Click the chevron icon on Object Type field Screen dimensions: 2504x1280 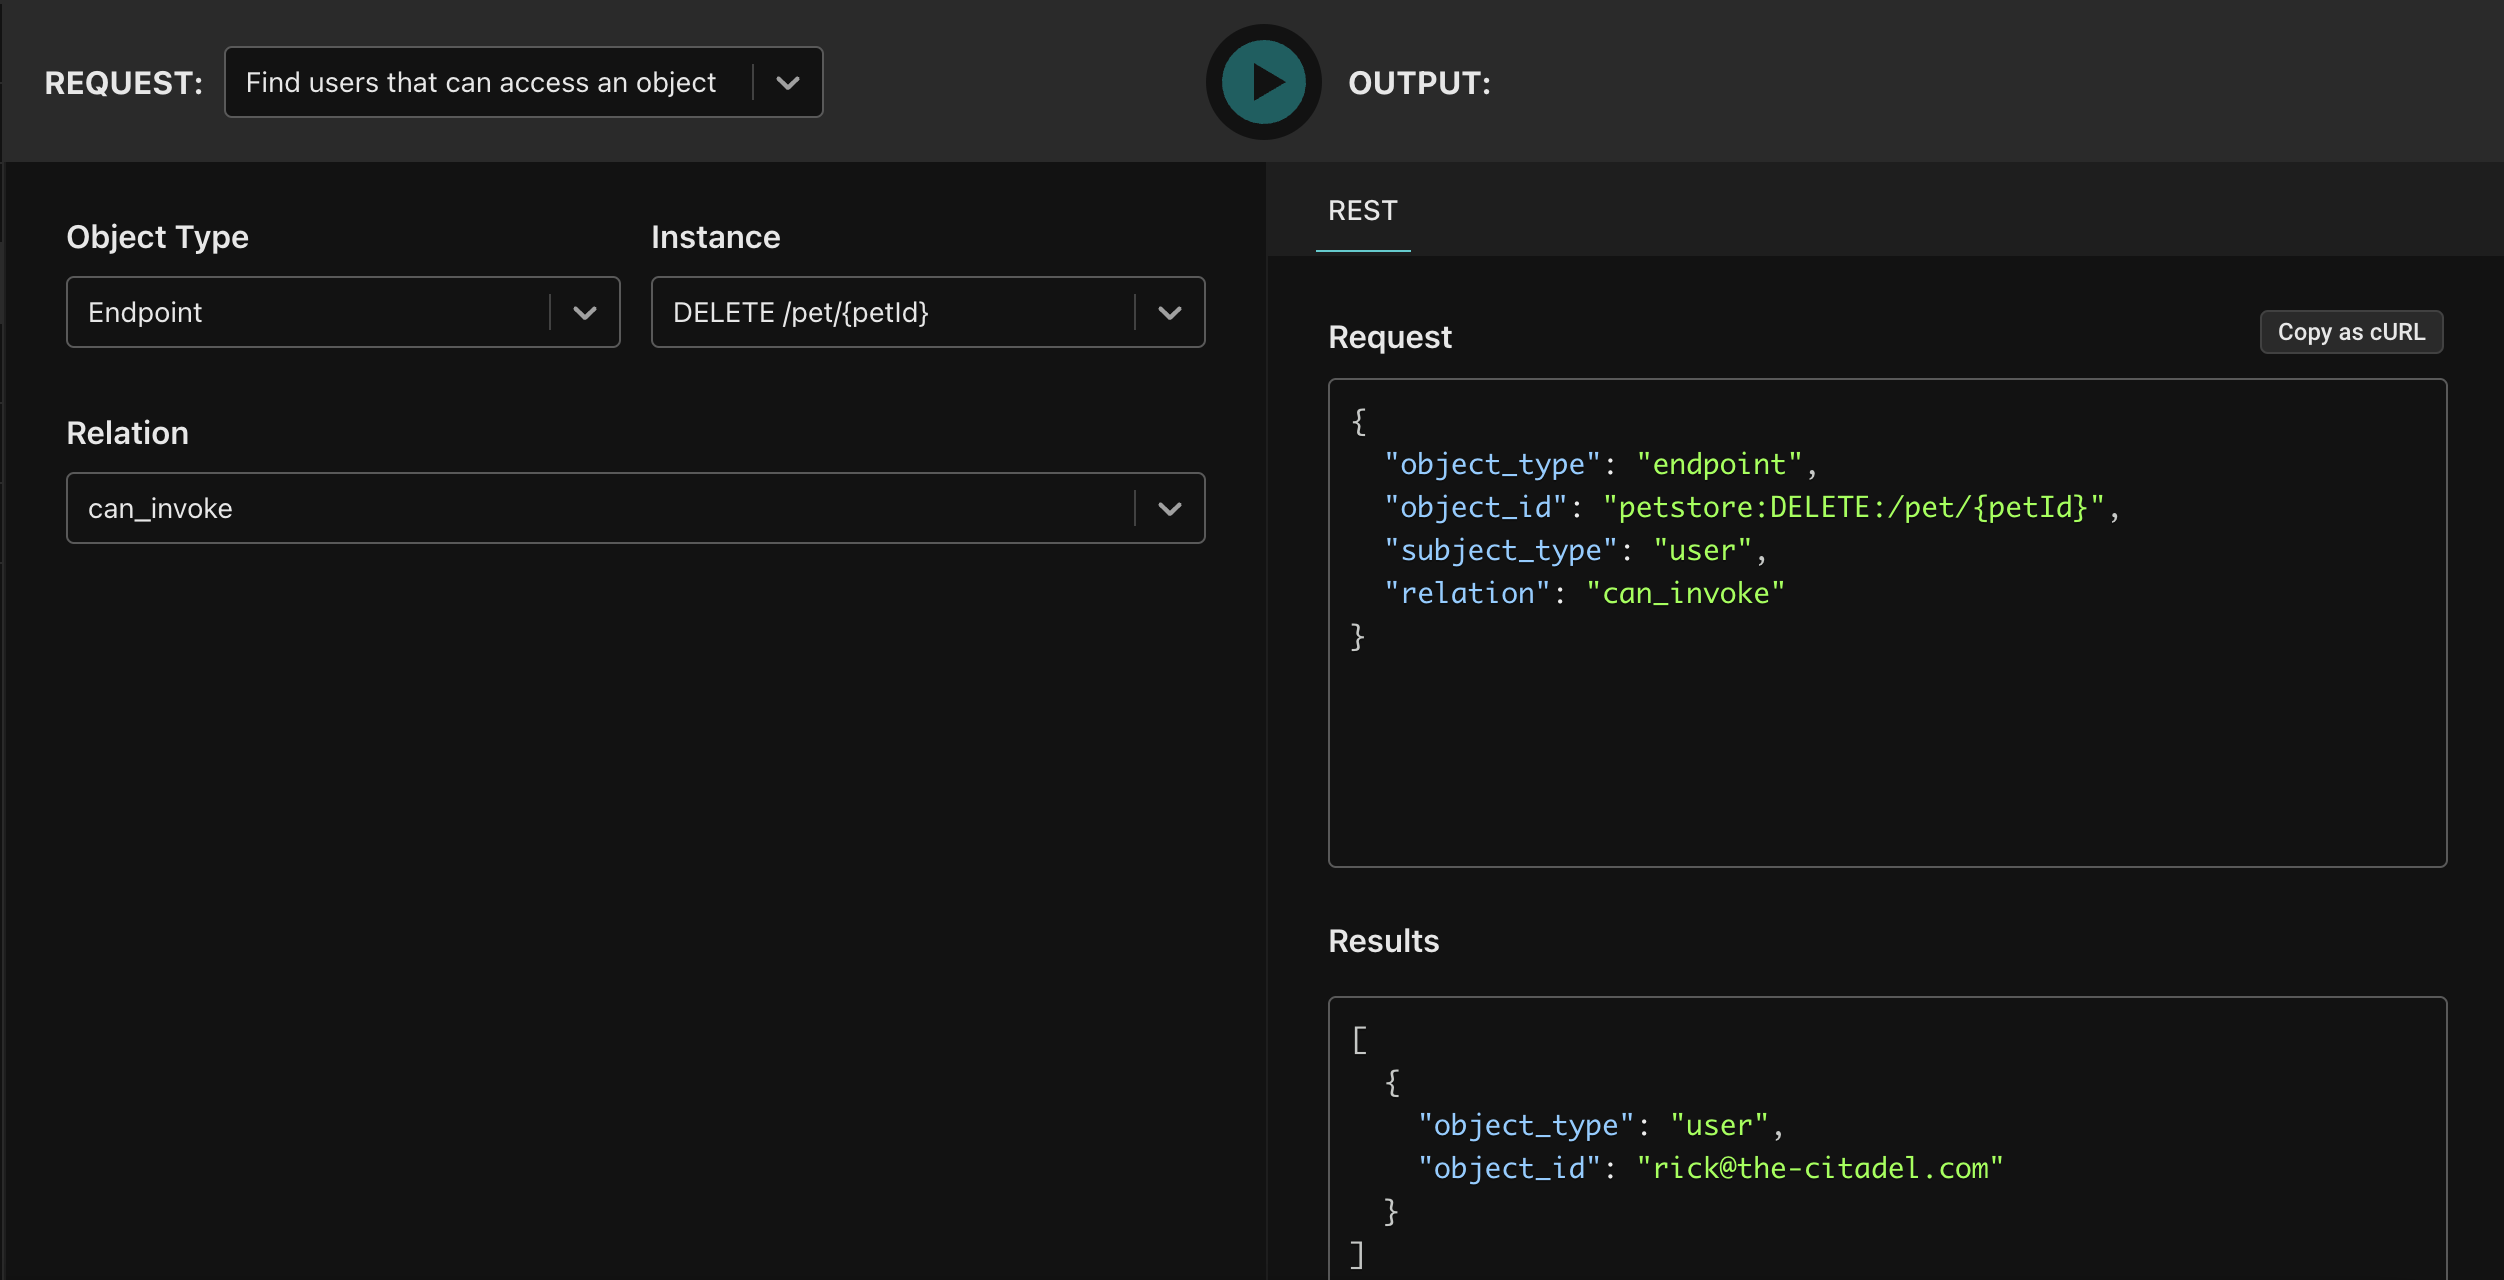point(583,312)
